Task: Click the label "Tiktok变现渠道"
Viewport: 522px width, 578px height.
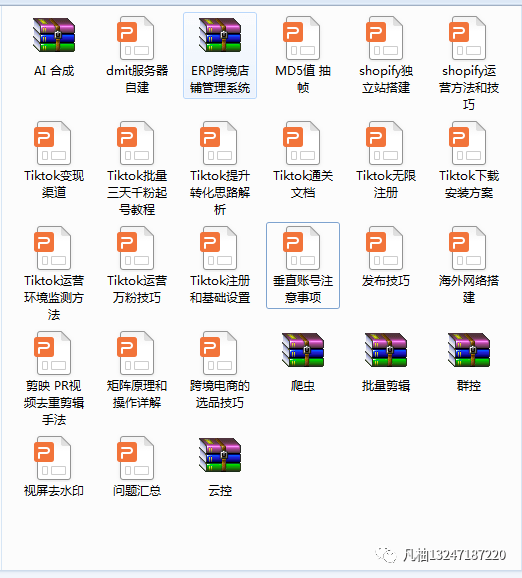Action: tap(54, 184)
